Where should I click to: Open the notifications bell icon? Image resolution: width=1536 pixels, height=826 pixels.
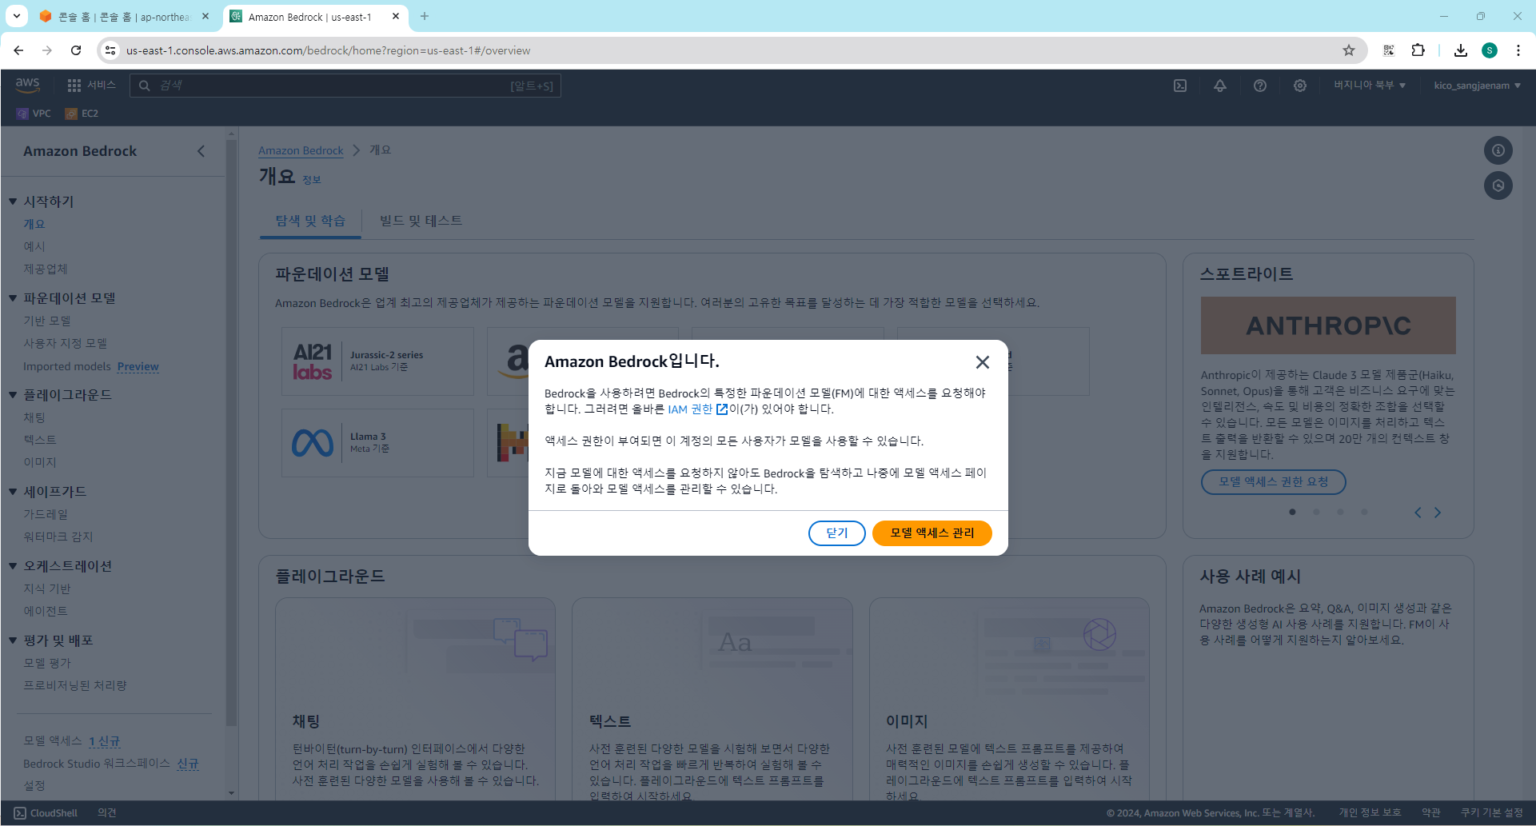[x=1220, y=86]
